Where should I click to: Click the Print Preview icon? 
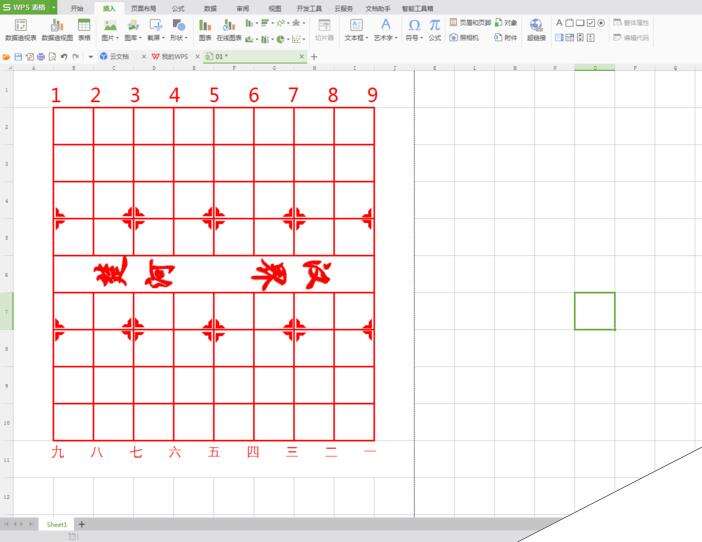click(x=52, y=57)
